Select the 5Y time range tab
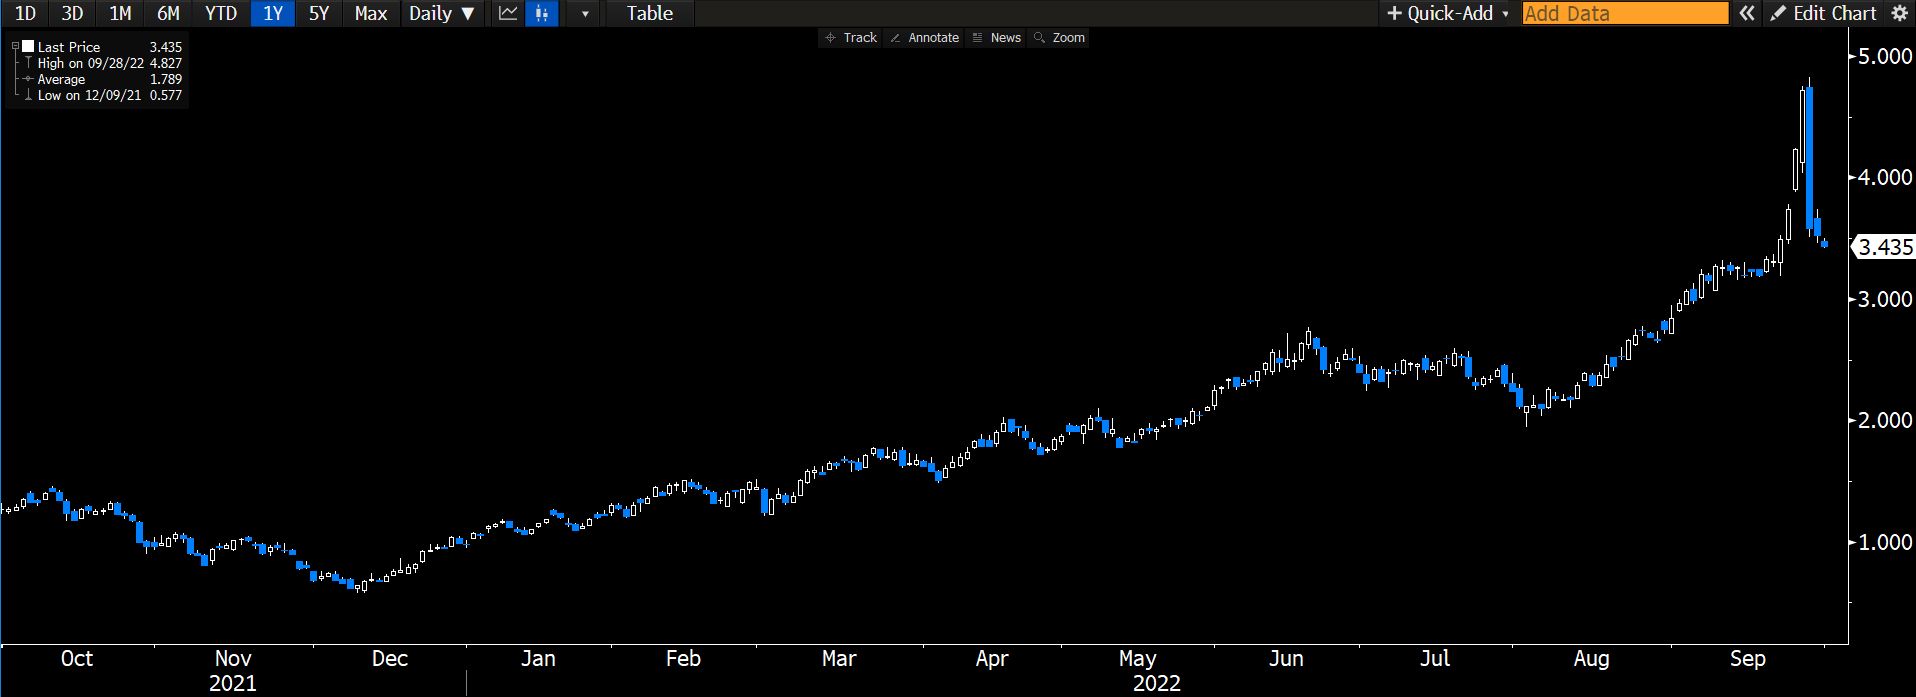The height and width of the screenshot is (697, 1916). click(319, 13)
